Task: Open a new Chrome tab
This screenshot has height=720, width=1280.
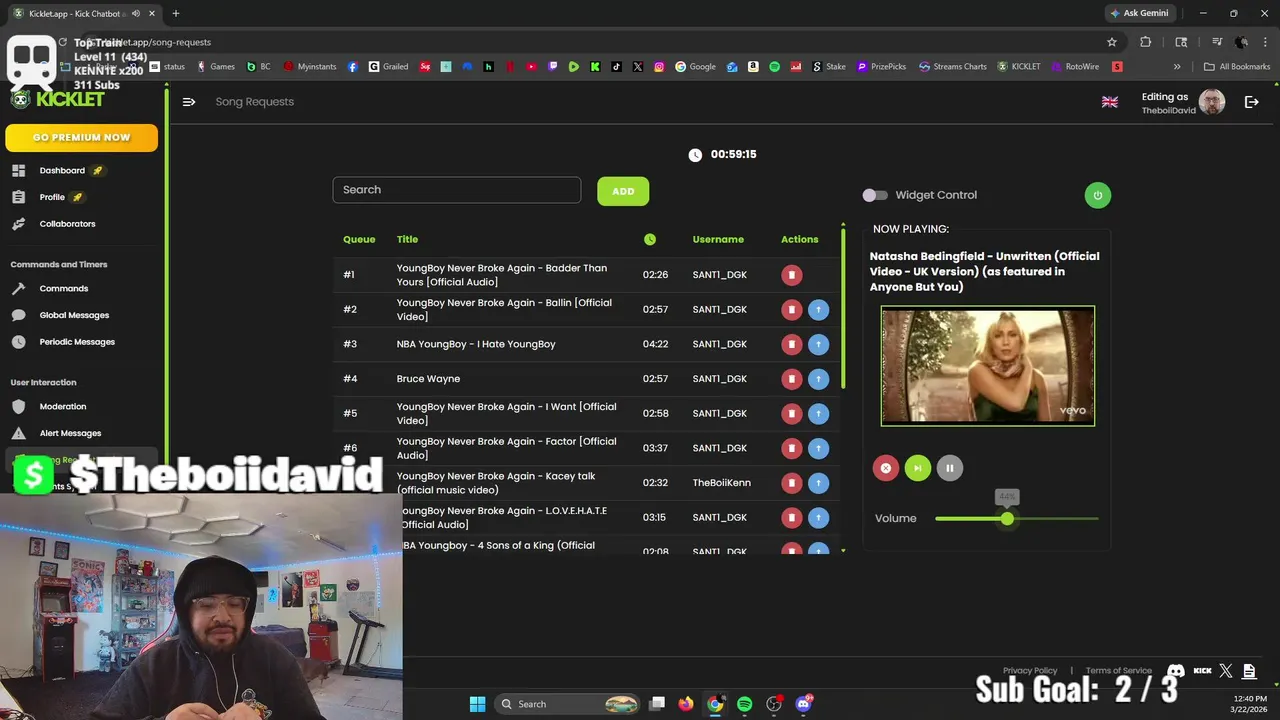Action: (x=176, y=13)
